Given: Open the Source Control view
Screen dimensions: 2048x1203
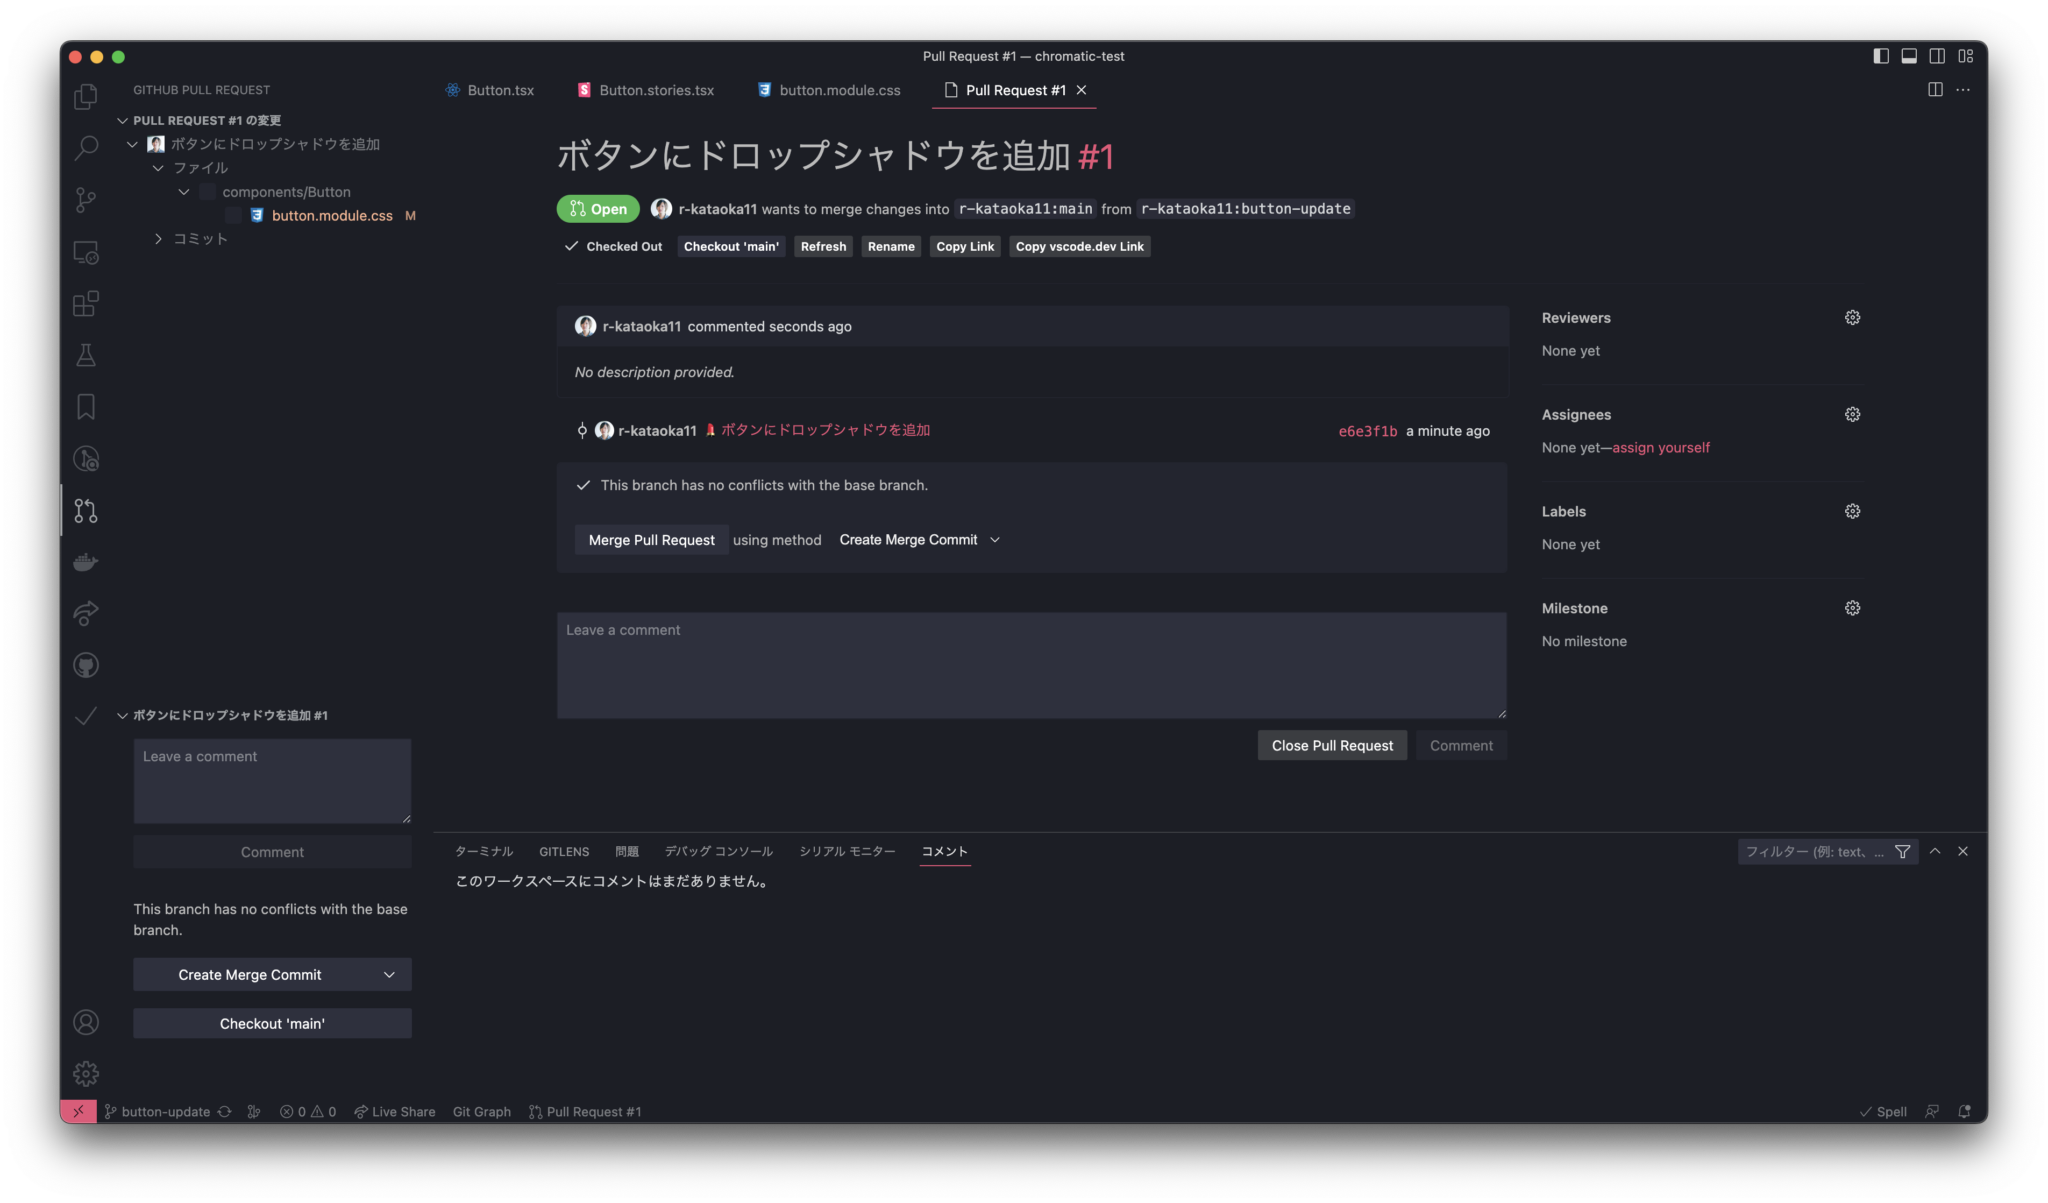Looking at the screenshot, I should tap(85, 199).
